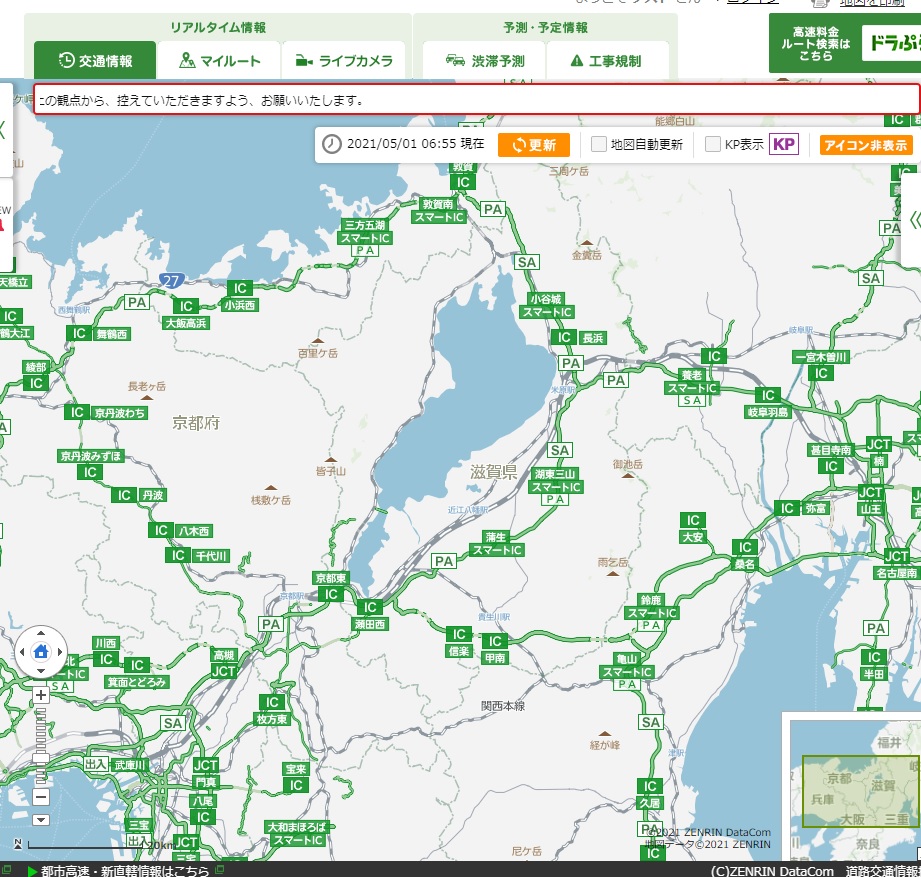Image resolution: width=921 pixels, height=877 pixels.
Task: Pan the map up with the arrow
Action: coord(41,634)
